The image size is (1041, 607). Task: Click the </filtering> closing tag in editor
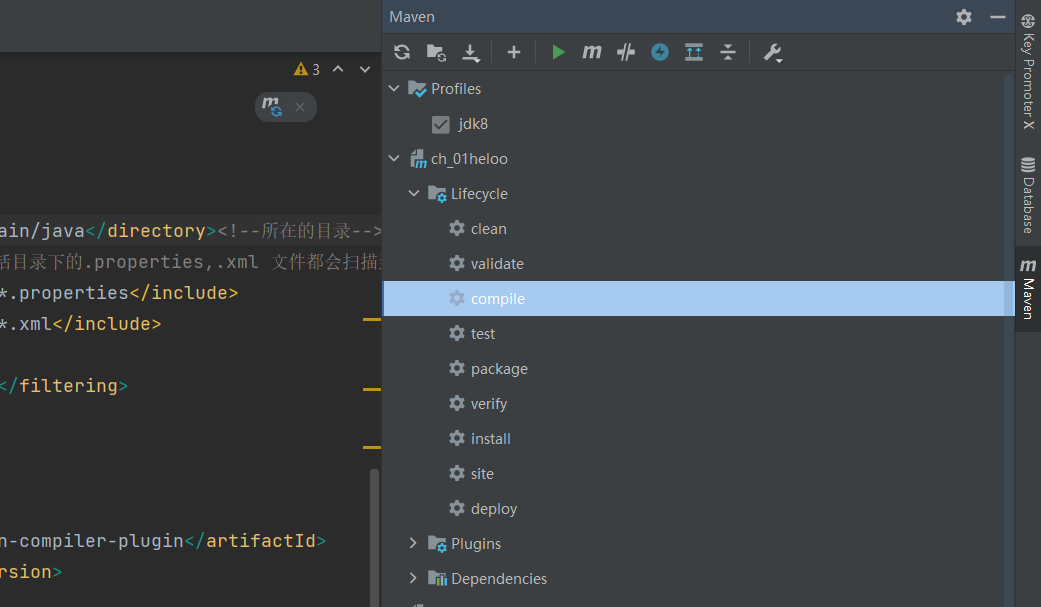tap(64, 386)
